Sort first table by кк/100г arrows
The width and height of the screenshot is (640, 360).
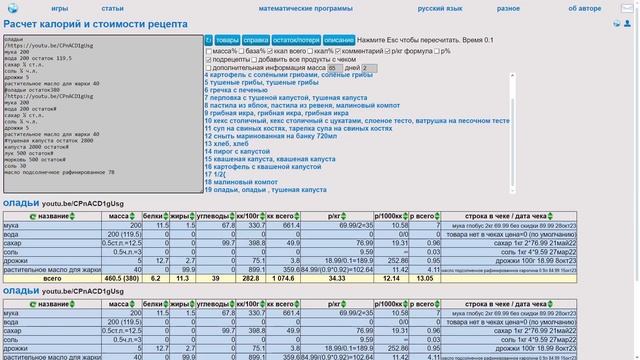click(262, 216)
